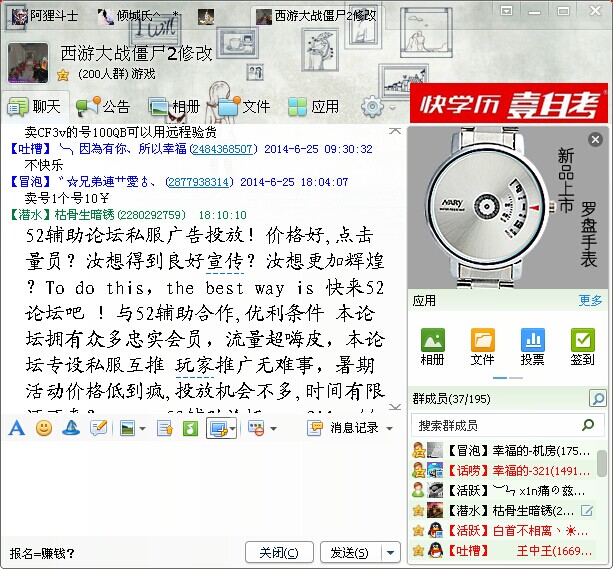Open the QQ number link 2484368507
This screenshot has height=569, width=613.
pos(222,149)
